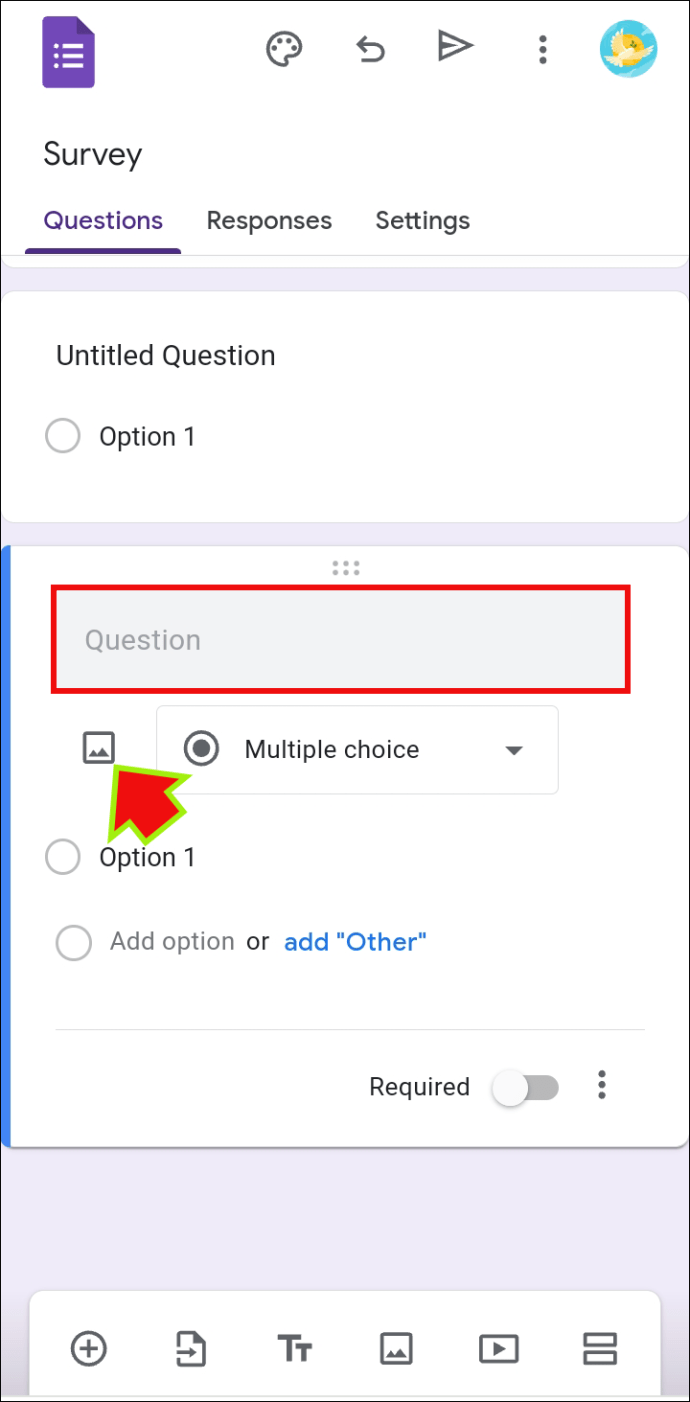The height and width of the screenshot is (1402, 690).
Task: Open the theme customization palette
Action: [x=283, y=47]
